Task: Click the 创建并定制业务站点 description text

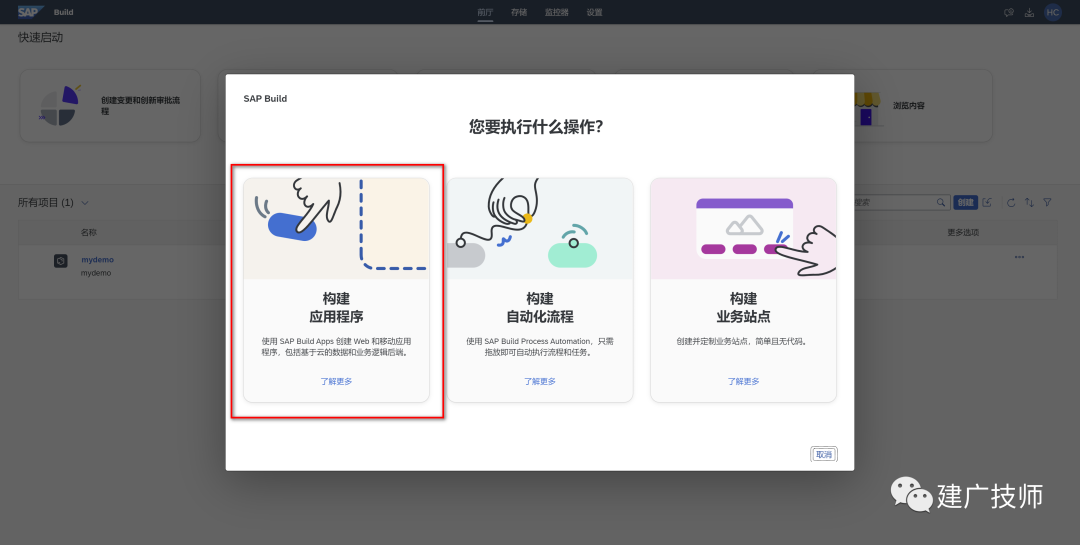Action: point(743,341)
